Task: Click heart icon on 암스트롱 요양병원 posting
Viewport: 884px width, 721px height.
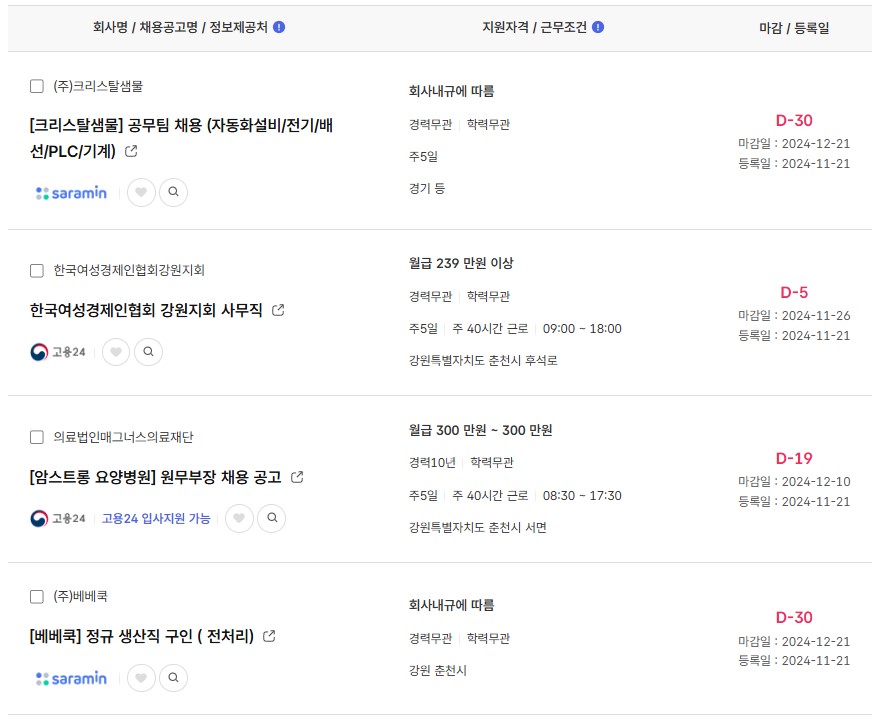Action: pyautogui.click(x=239, y=518)
